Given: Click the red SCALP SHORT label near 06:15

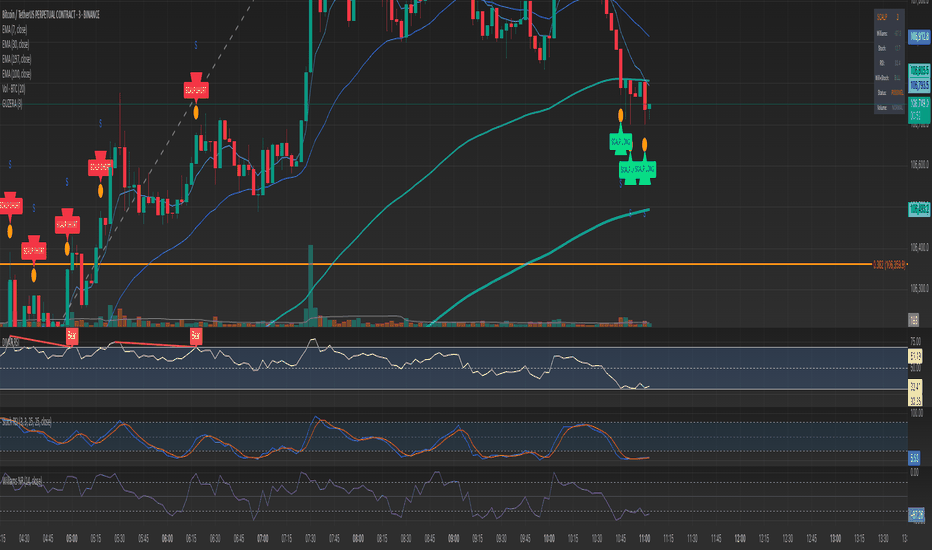Looking at the screenshot, I should 196,89.
